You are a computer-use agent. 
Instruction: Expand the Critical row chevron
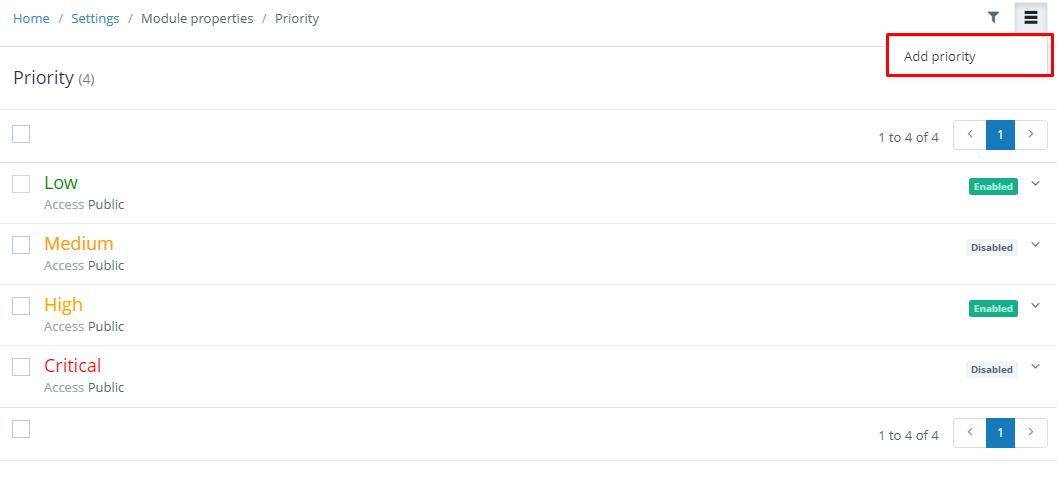1036,366
